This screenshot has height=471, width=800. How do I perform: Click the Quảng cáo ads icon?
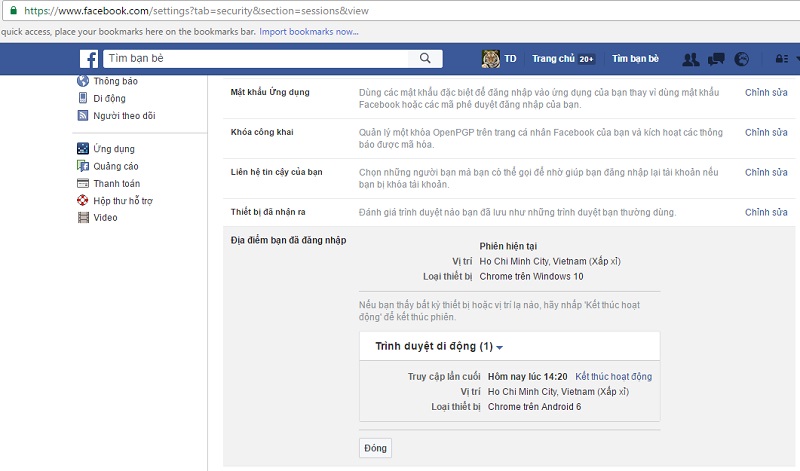[x=83, y=166]
